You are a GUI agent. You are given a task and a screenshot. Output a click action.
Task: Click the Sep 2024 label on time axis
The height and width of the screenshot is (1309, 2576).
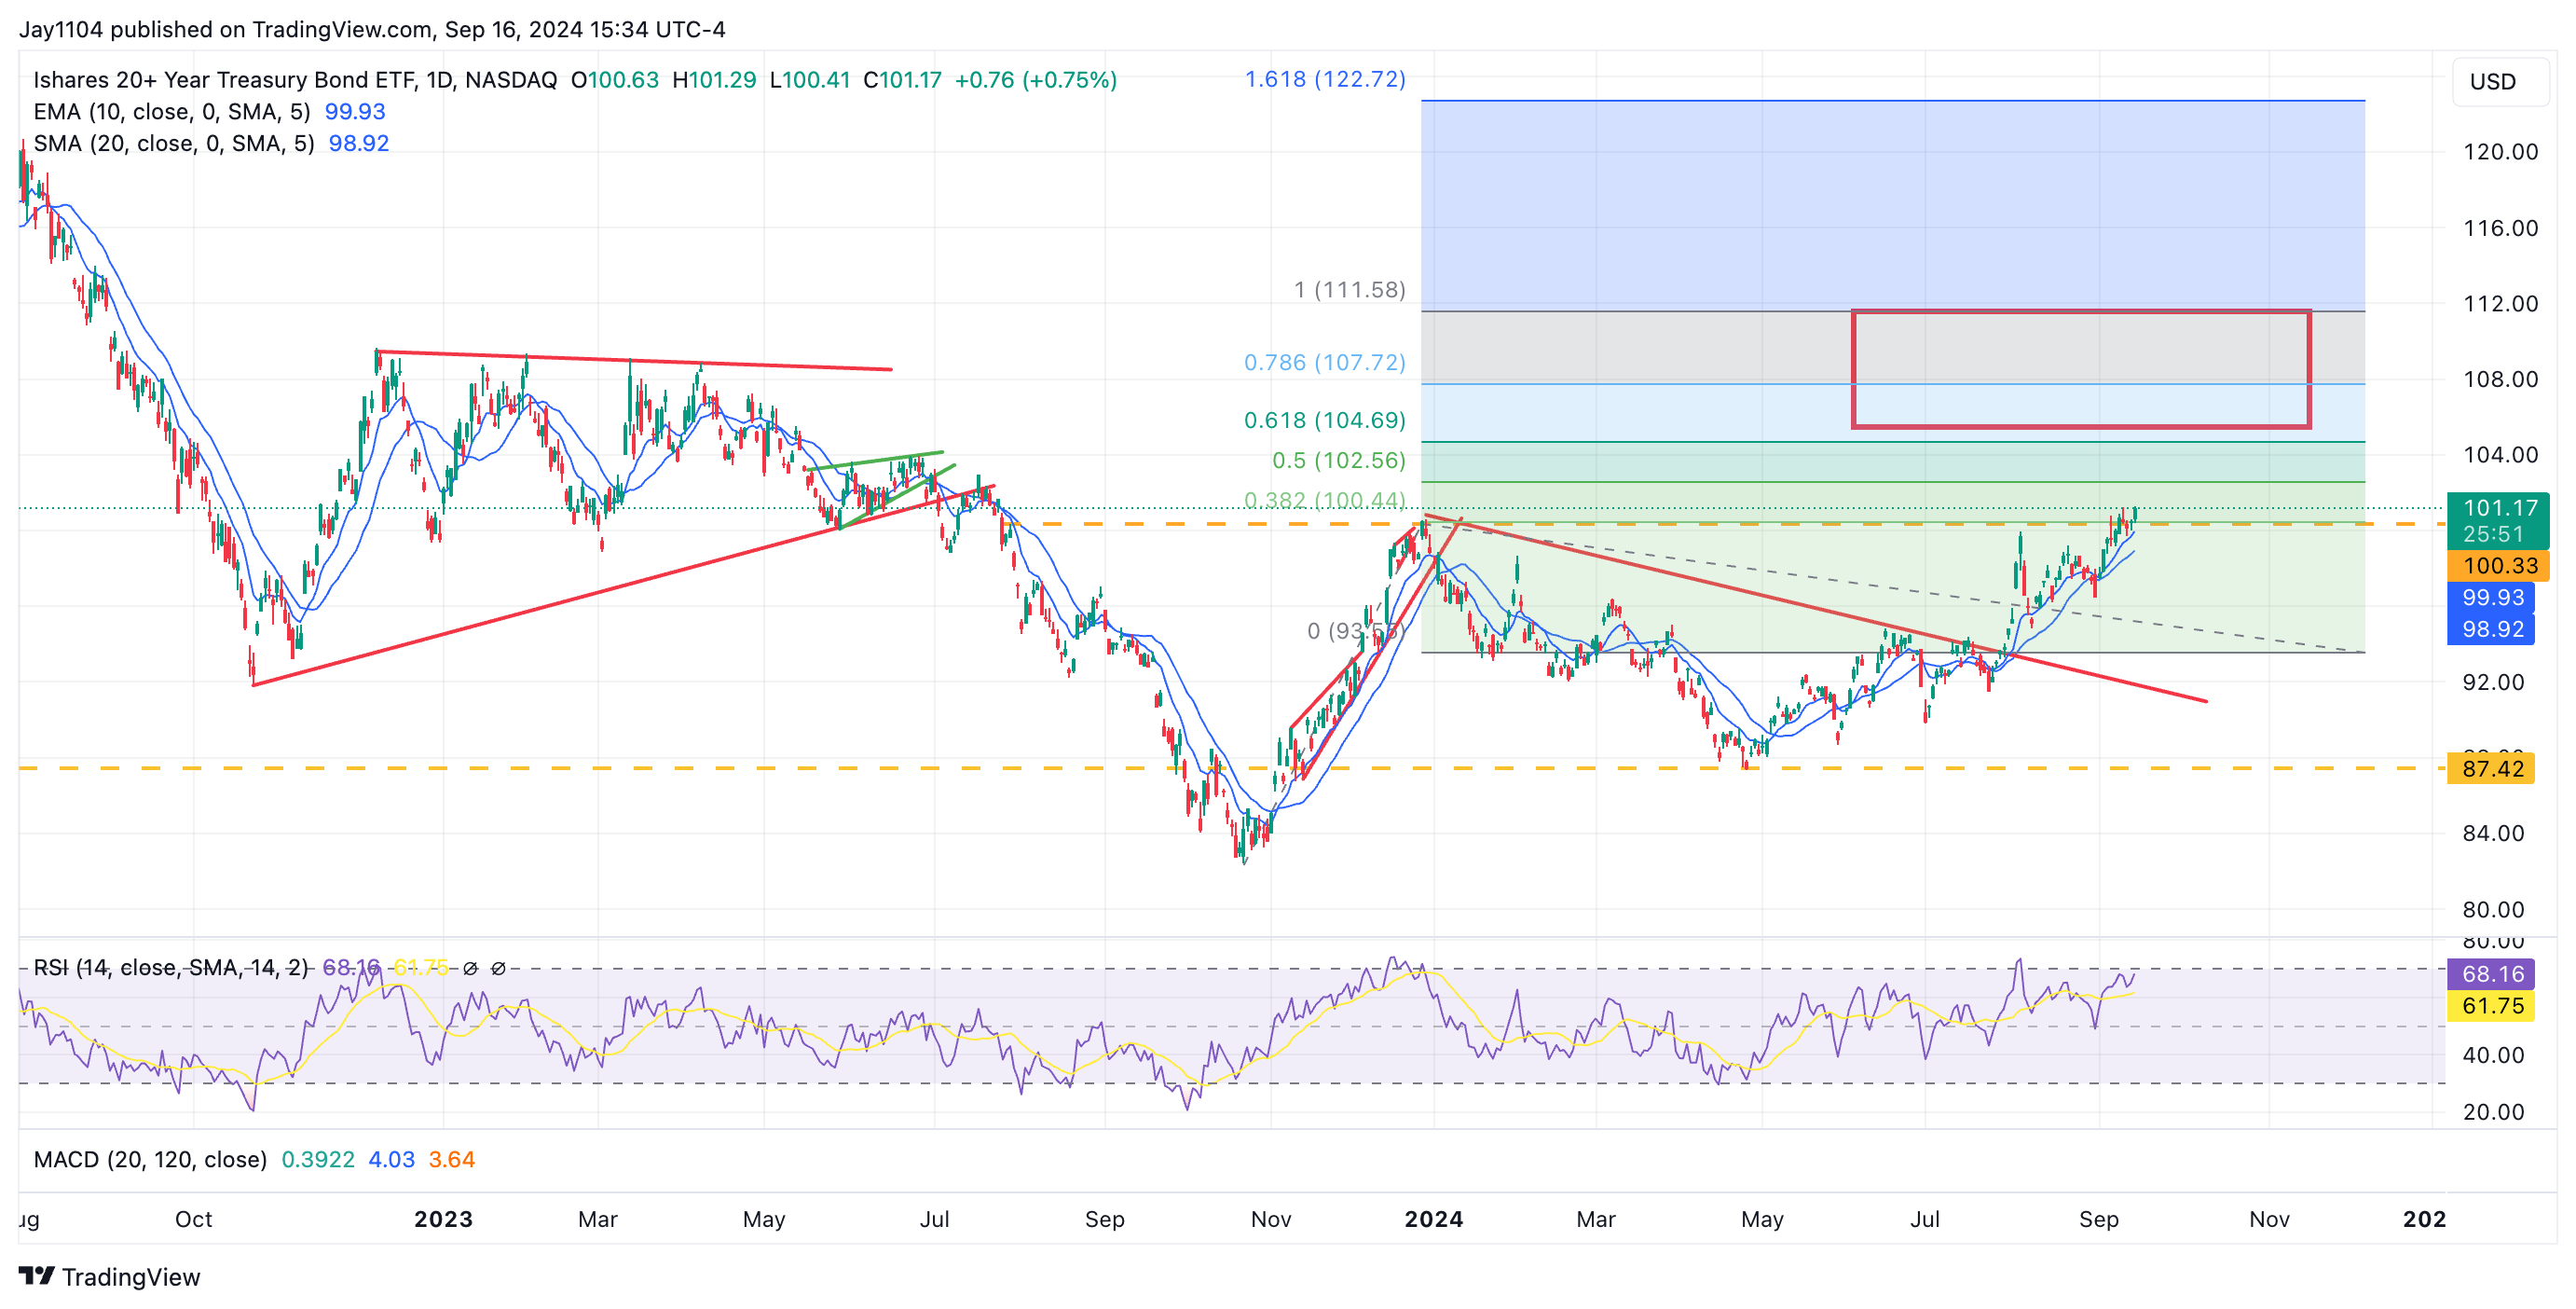(x=2099, y=1220)
